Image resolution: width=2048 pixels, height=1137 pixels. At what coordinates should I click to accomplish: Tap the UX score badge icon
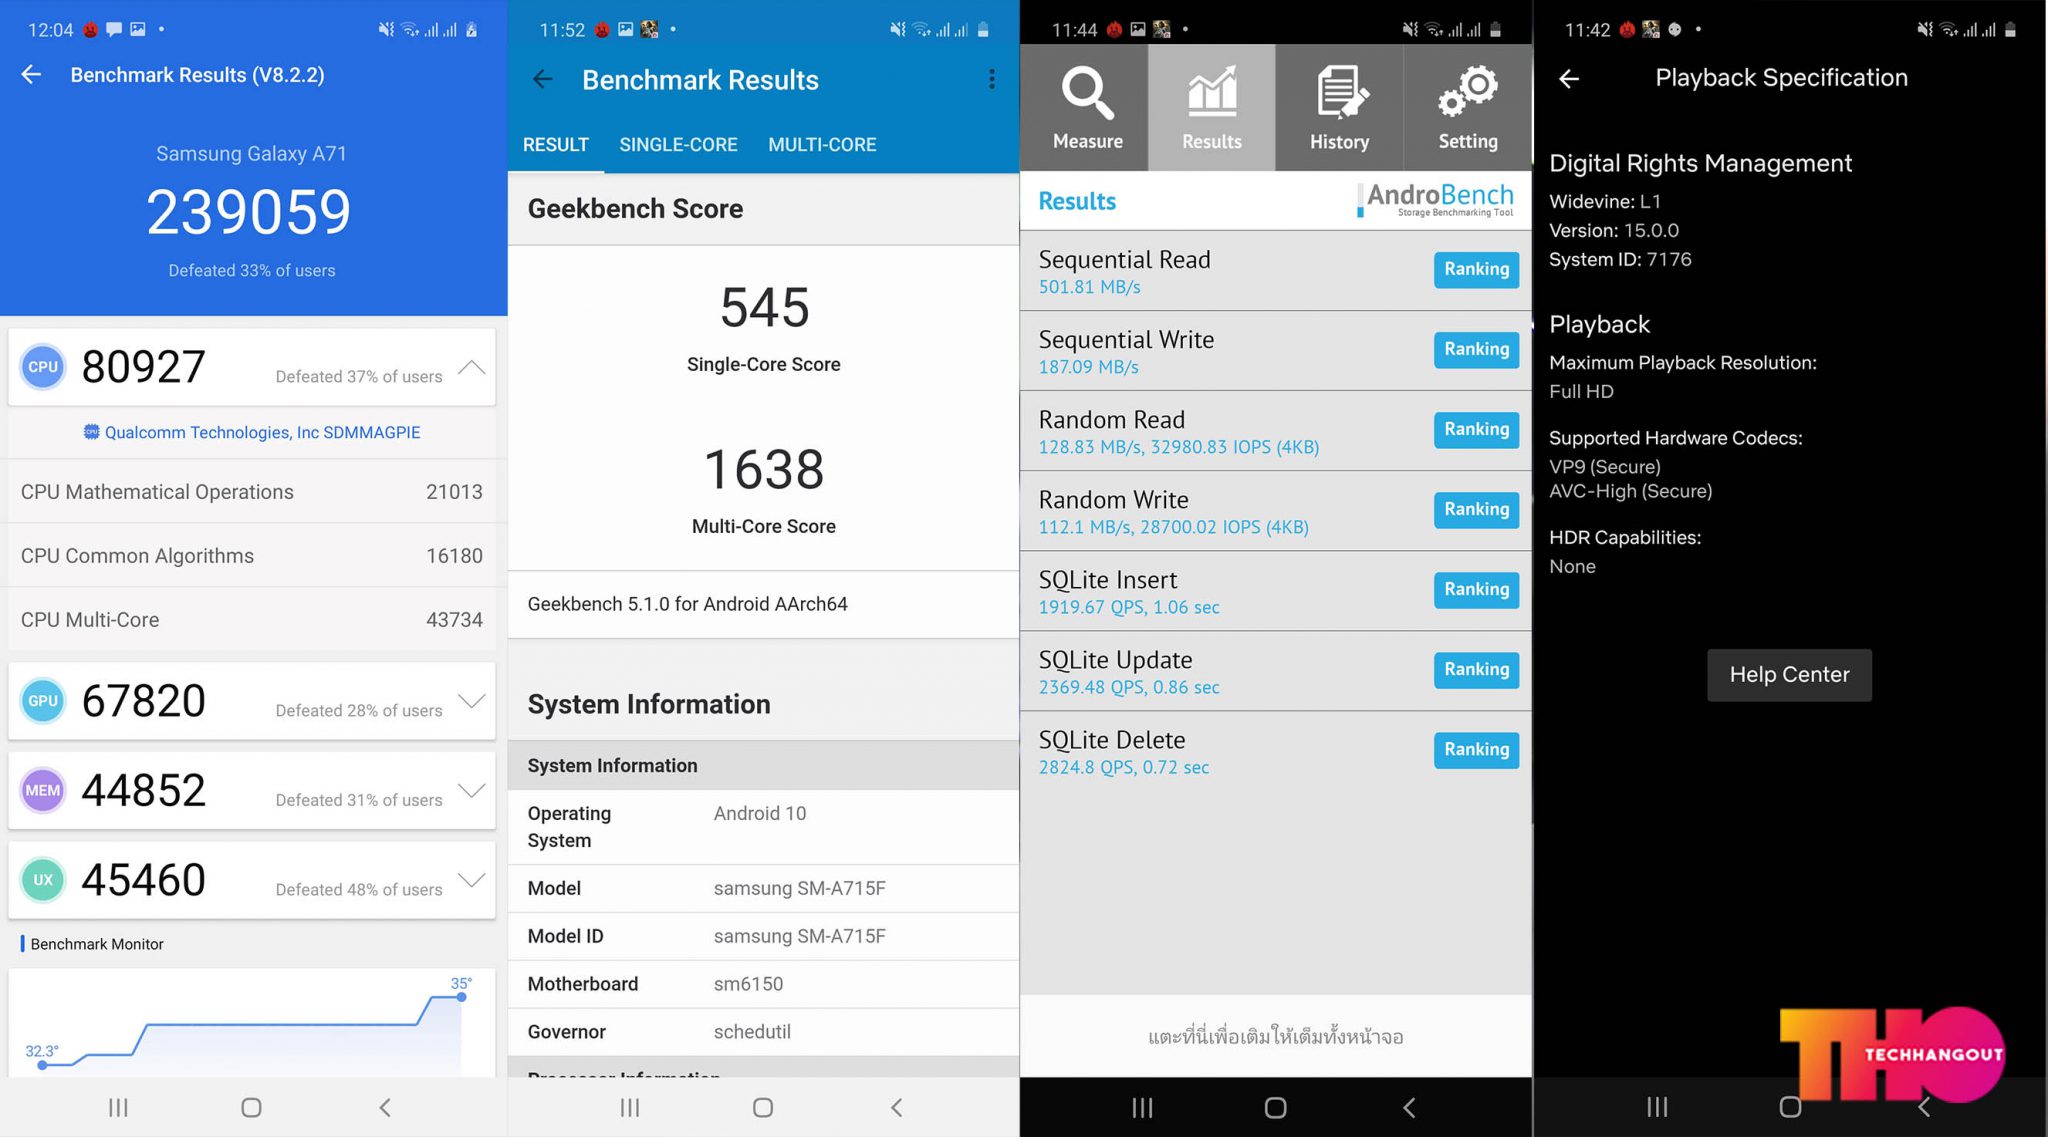[x=43, y=880]
